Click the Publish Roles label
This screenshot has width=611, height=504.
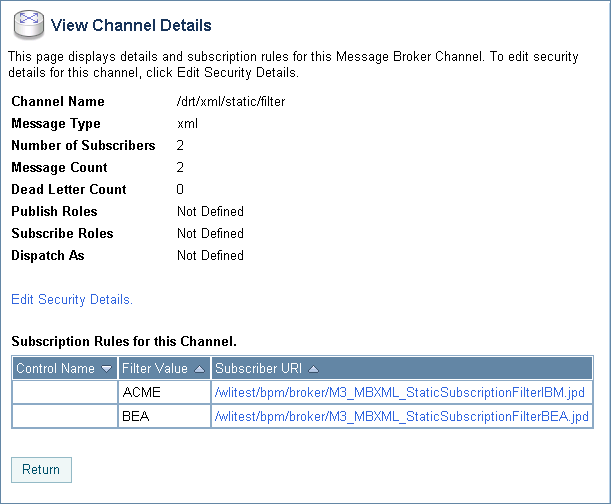55,211
